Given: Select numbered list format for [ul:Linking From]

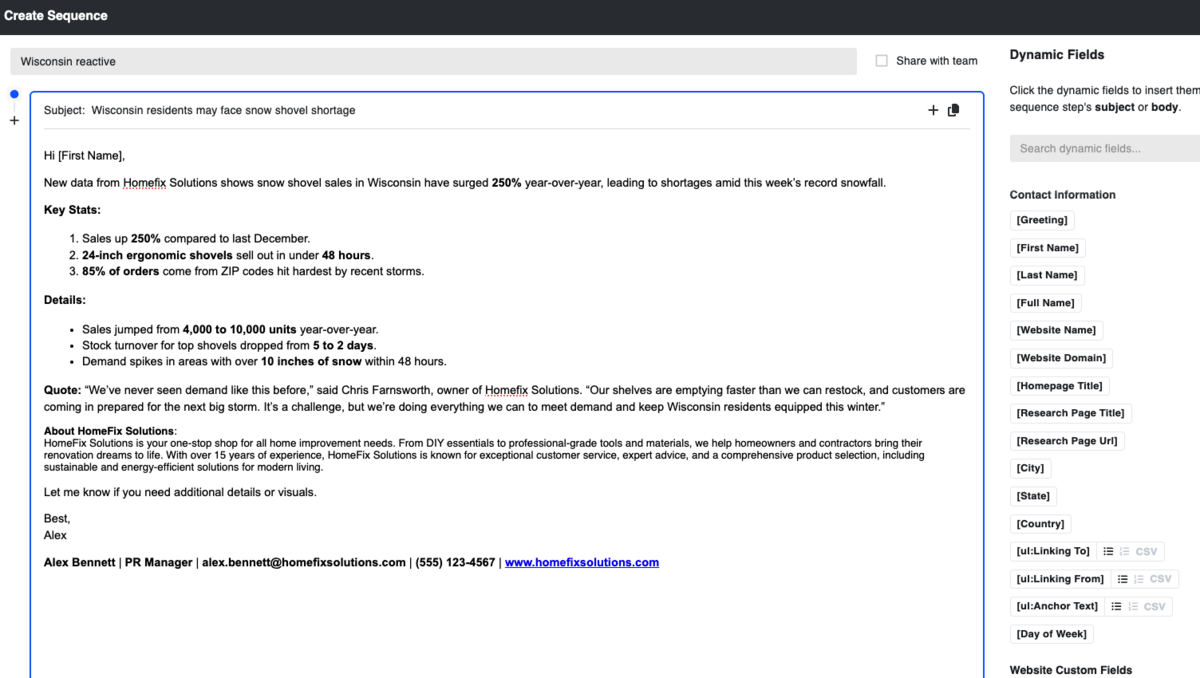Looking at the screenshot, I should (1137, 578).
